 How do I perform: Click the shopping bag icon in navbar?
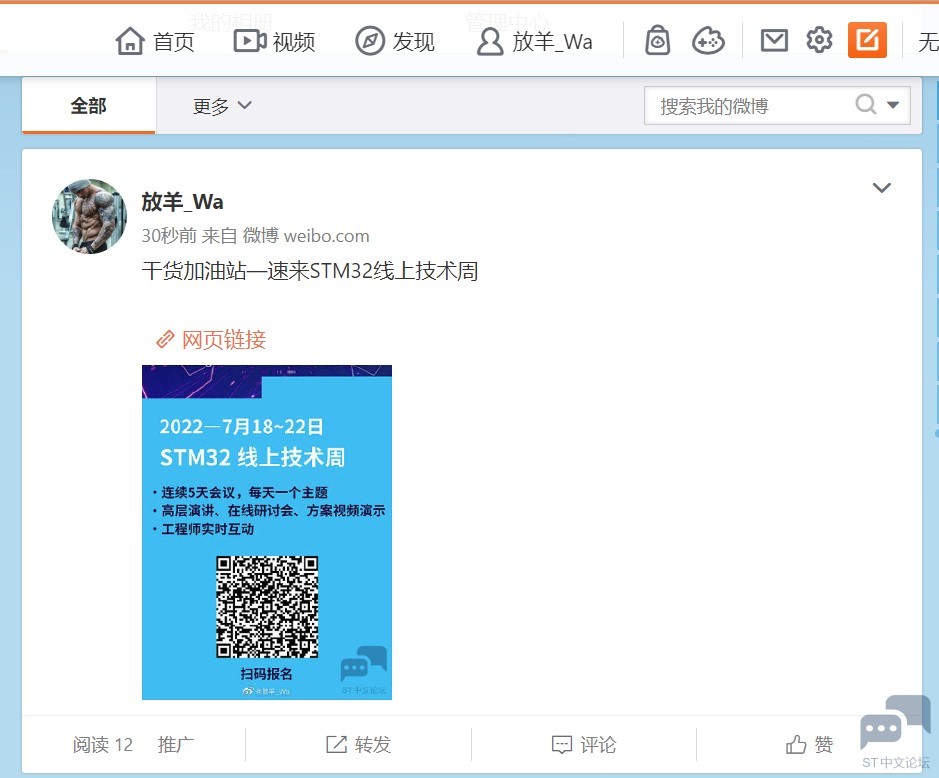657,41
